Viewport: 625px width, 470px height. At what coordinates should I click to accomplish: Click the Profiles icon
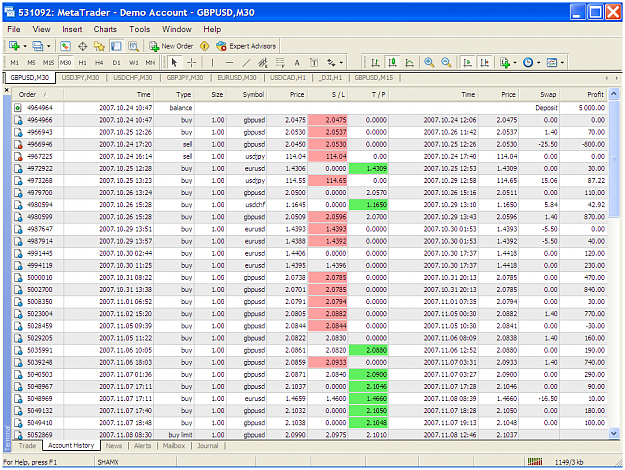coord(37,46)
